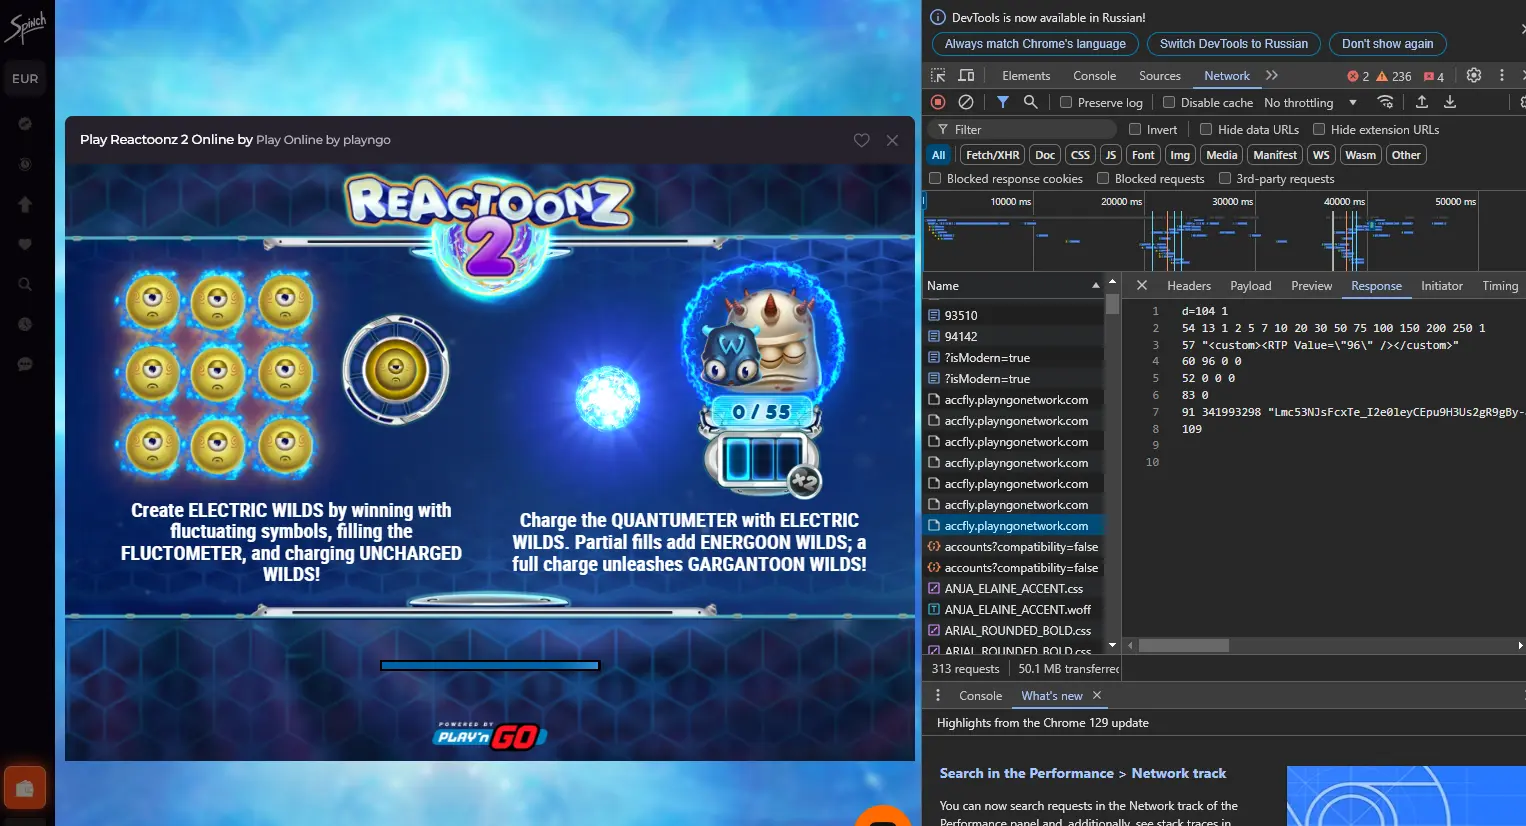This screenshot has height=826, width=1526.
Task: Focus the Filter input field
Action: [x=1022, y=129]
